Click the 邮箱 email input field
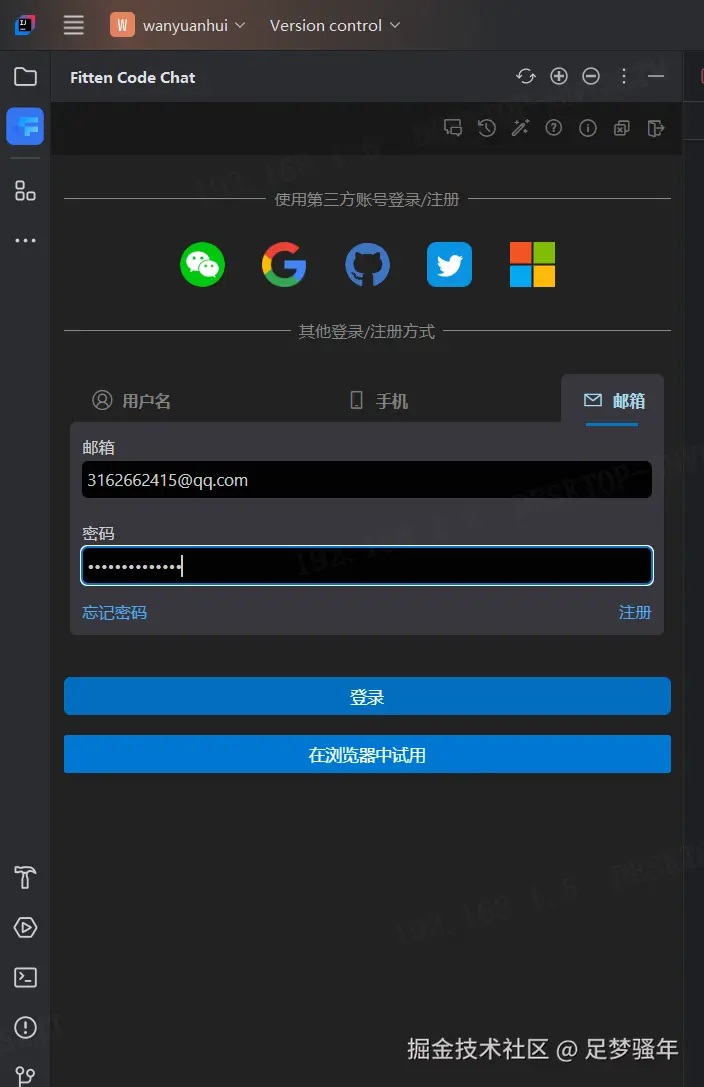This screenshot has width=704, height=1087. 367,480
